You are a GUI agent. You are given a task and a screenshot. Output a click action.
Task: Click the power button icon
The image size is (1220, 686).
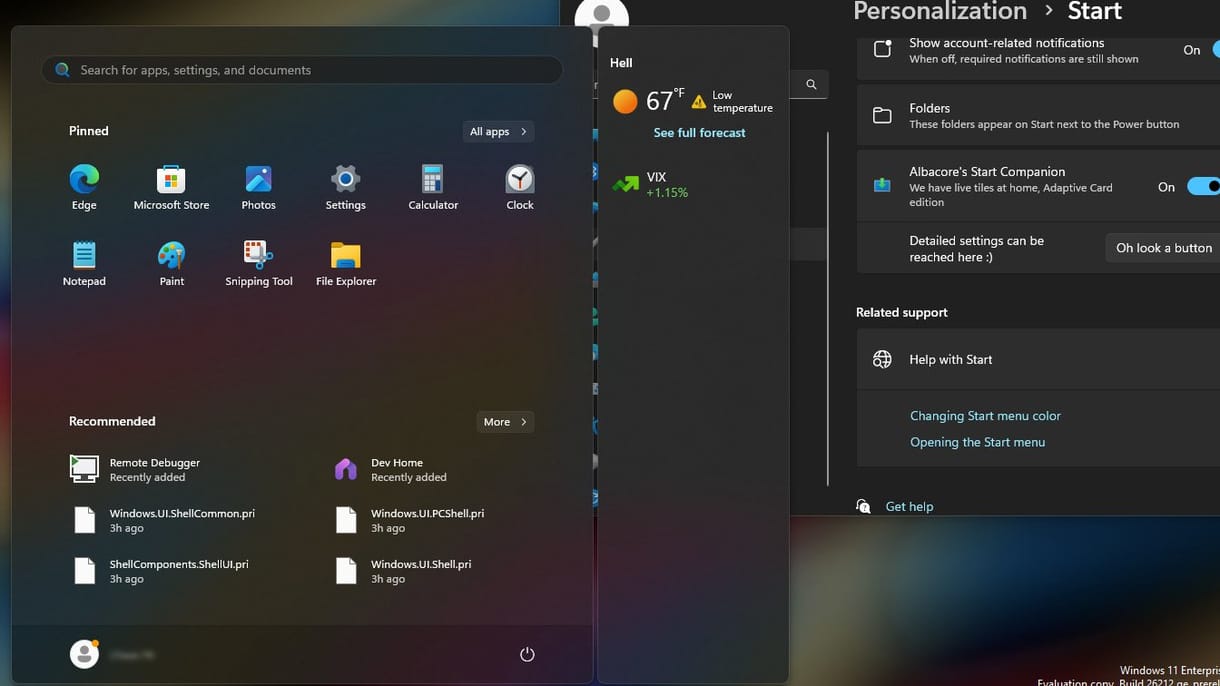pyautogui.click(x=527, y=654)
